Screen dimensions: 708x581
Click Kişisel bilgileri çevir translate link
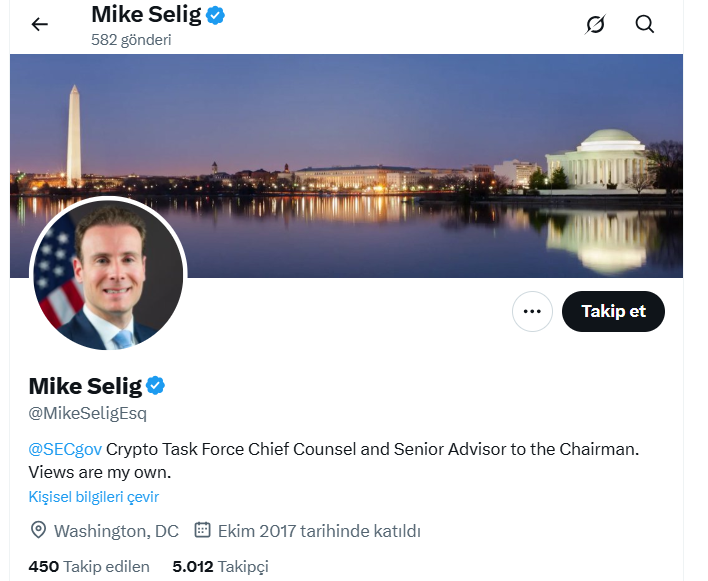pyautogui.click(x=93, y=497)
